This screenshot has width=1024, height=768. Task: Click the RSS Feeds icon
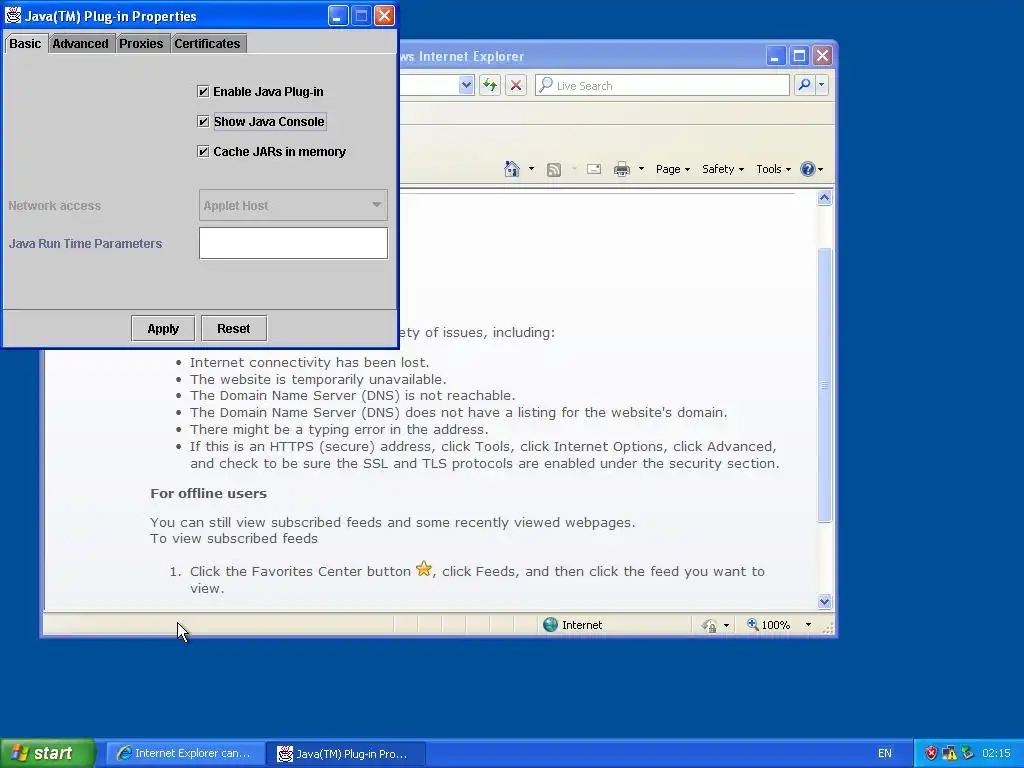point(554,170)
